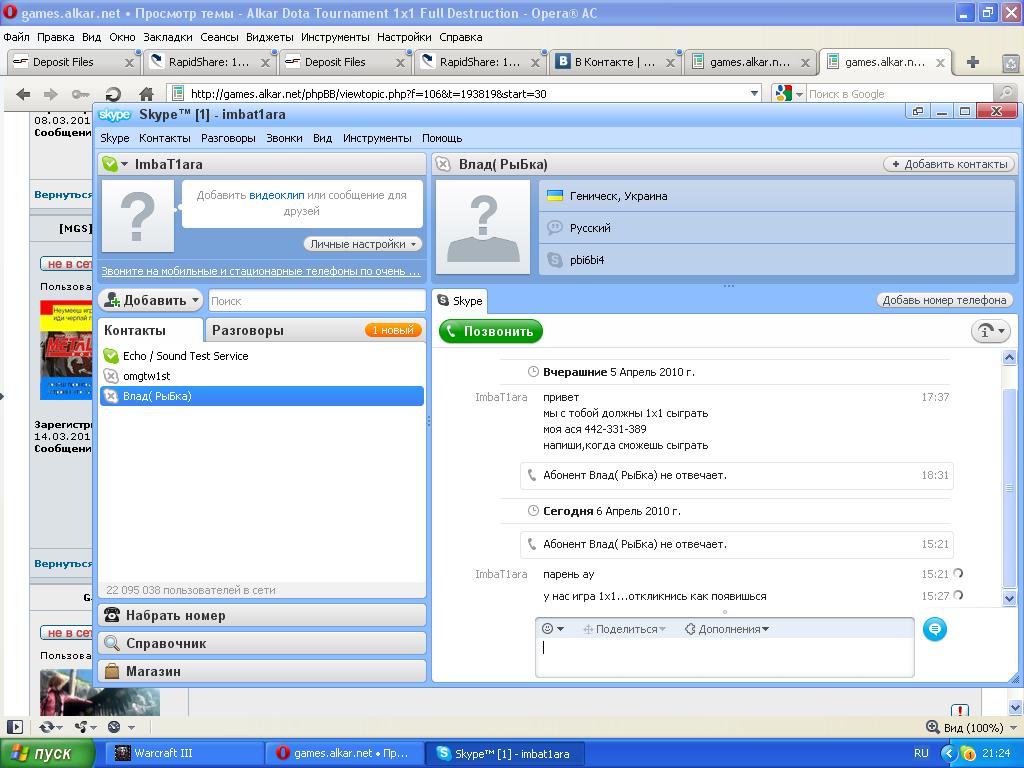1024x768 pixels.
Task: Open emoticon picker in message box
Action: tap(552, 629)
